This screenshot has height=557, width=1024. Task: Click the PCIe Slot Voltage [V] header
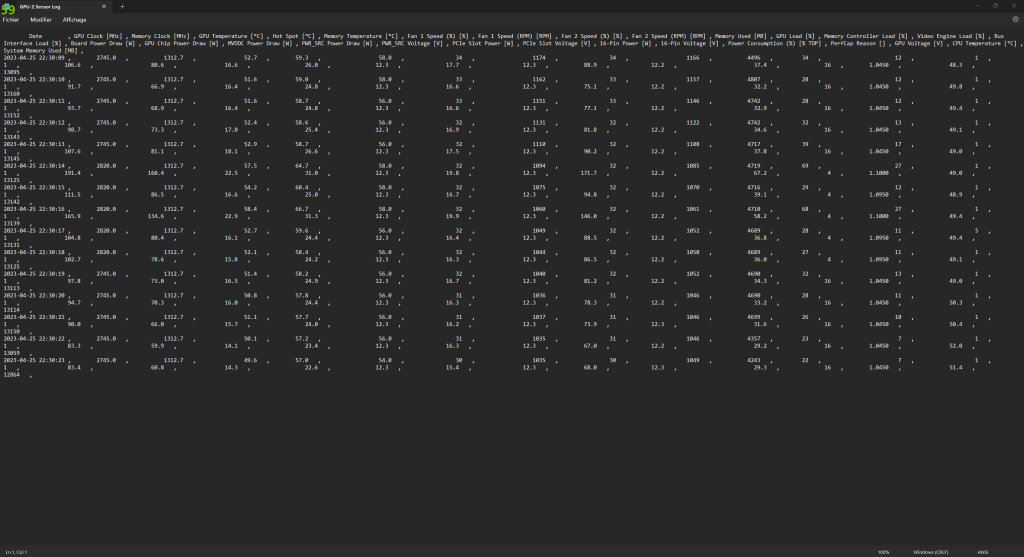[x=557, y=44]
